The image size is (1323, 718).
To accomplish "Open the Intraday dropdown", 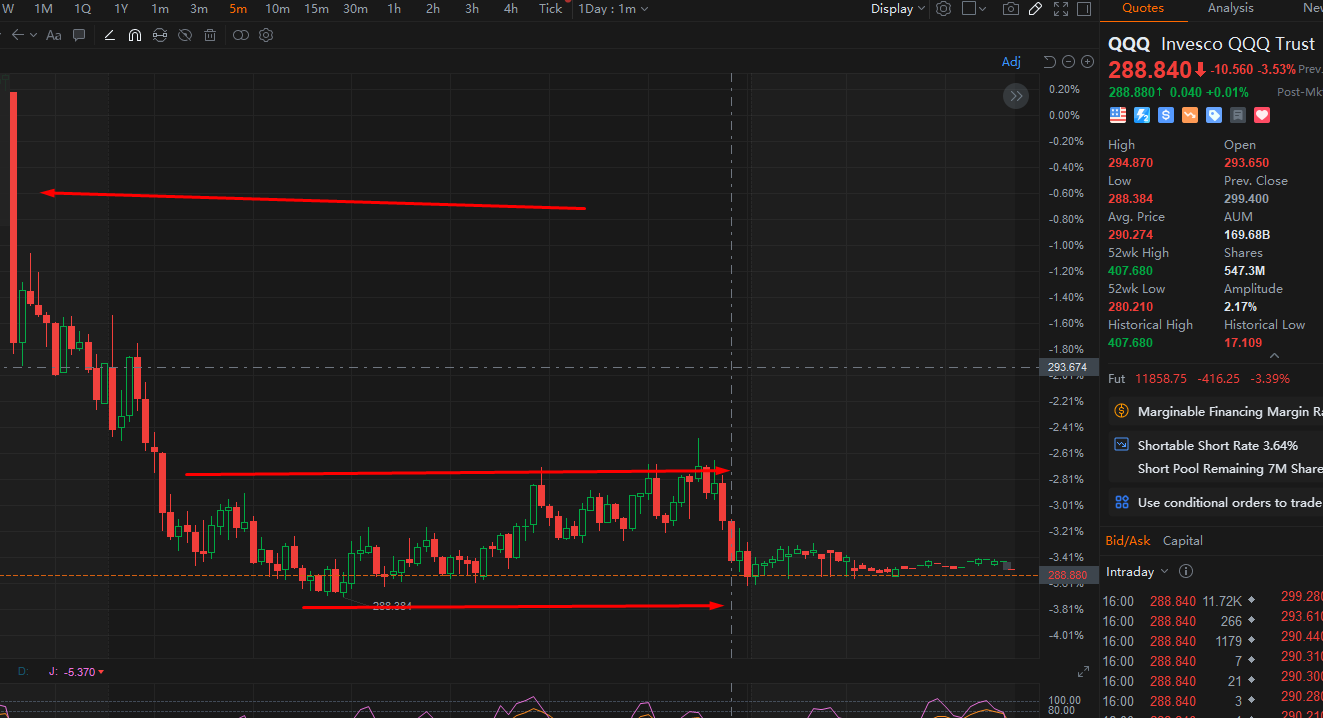I will pos(1137,572).
